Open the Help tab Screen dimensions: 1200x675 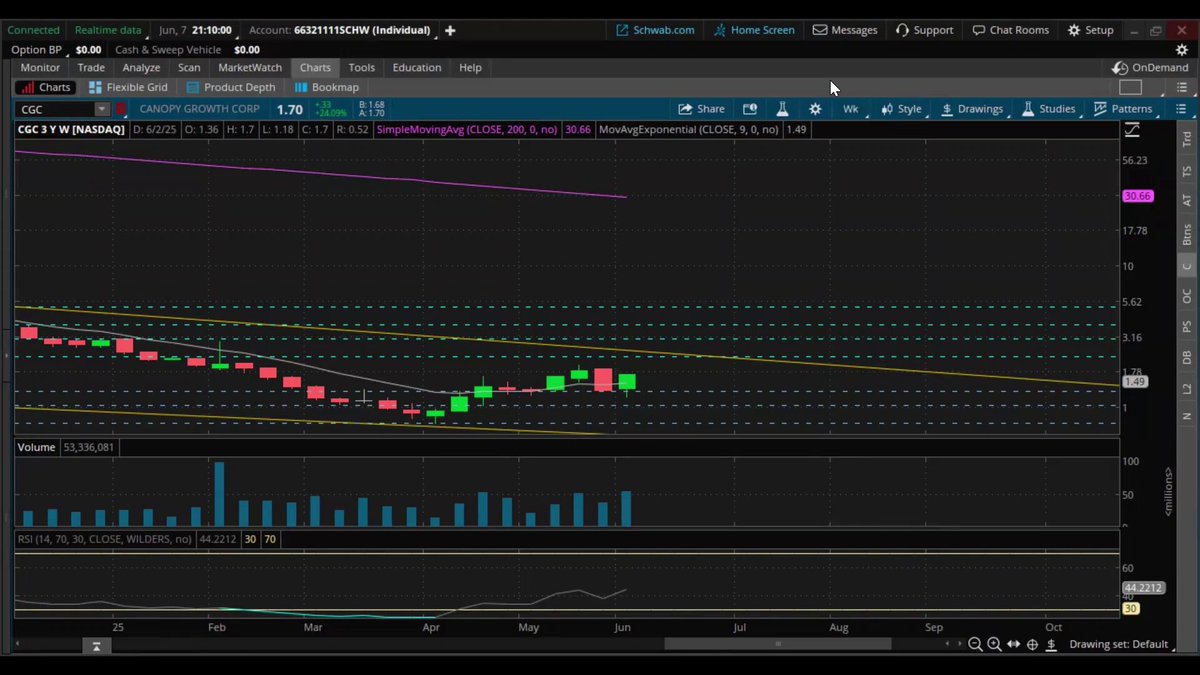tap(470, 68)
